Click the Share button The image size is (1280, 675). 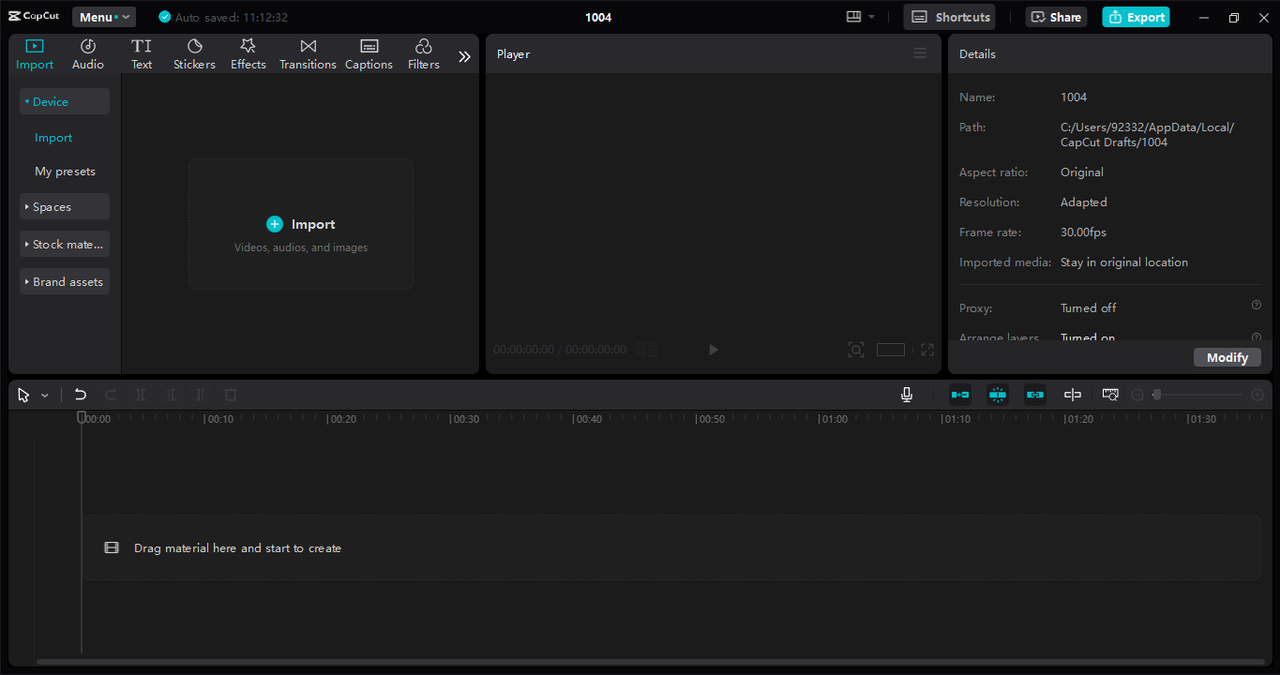1056,17
